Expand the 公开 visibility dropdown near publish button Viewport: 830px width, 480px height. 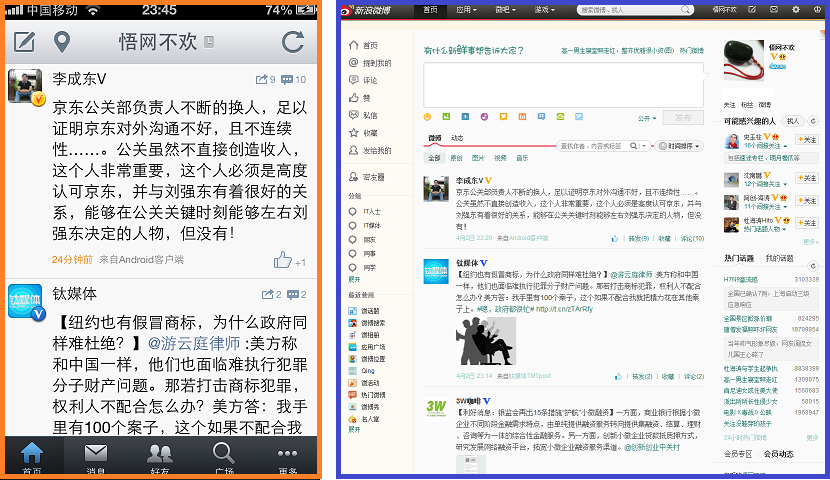tap(647, 118)
